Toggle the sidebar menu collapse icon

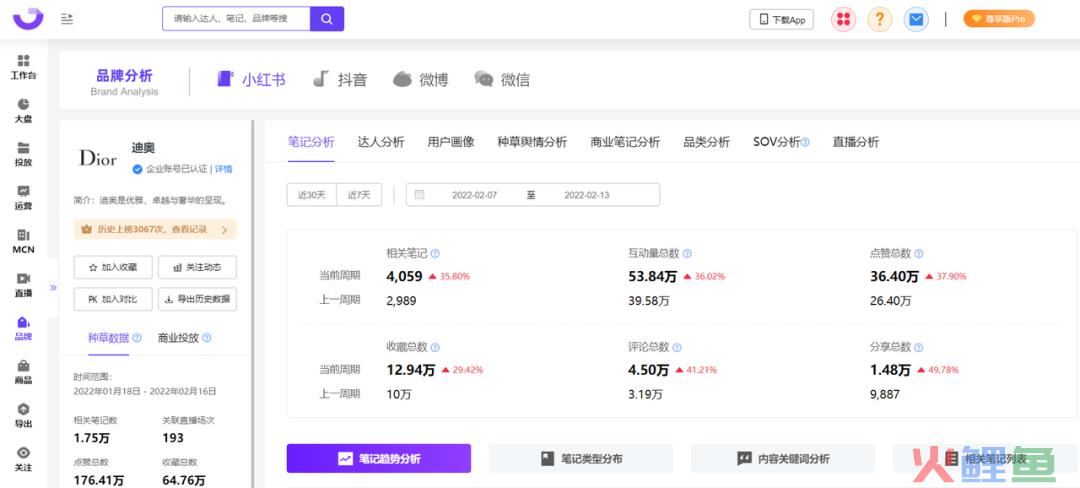[x=67, y=19]
